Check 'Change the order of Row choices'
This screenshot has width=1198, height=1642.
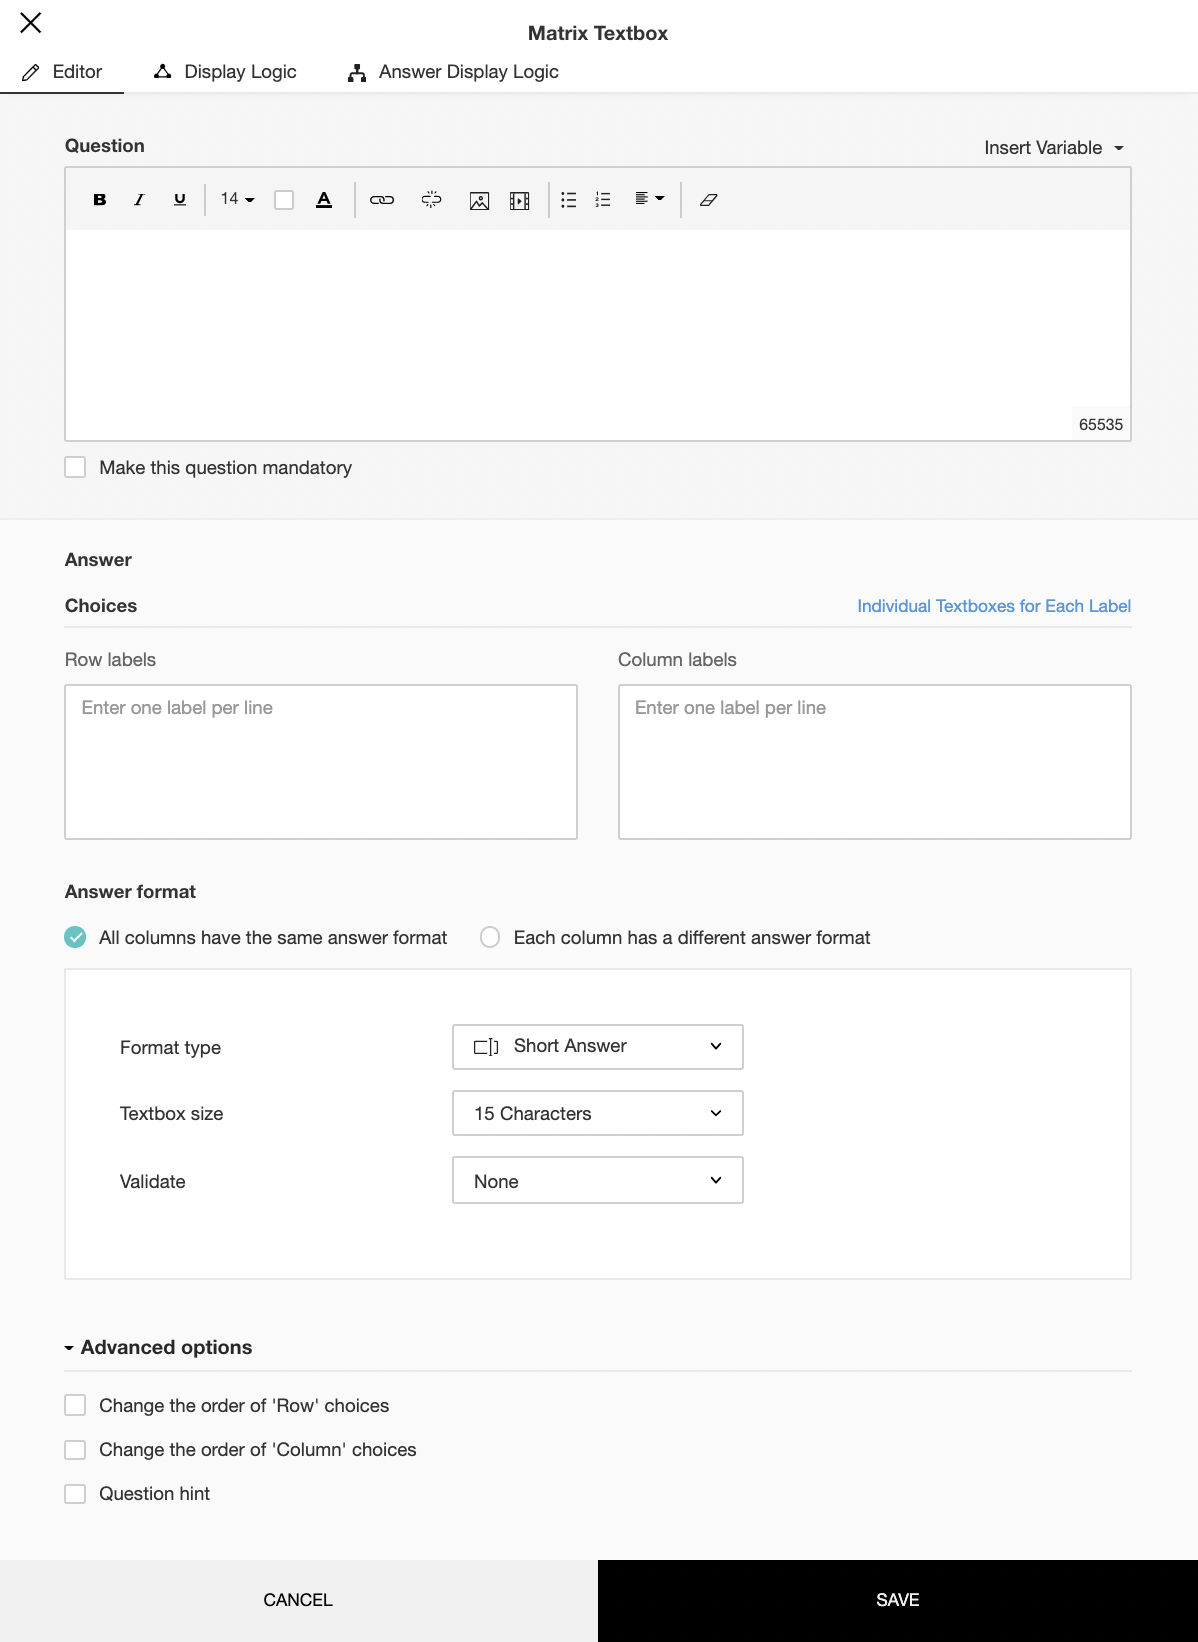(75, 1405)
